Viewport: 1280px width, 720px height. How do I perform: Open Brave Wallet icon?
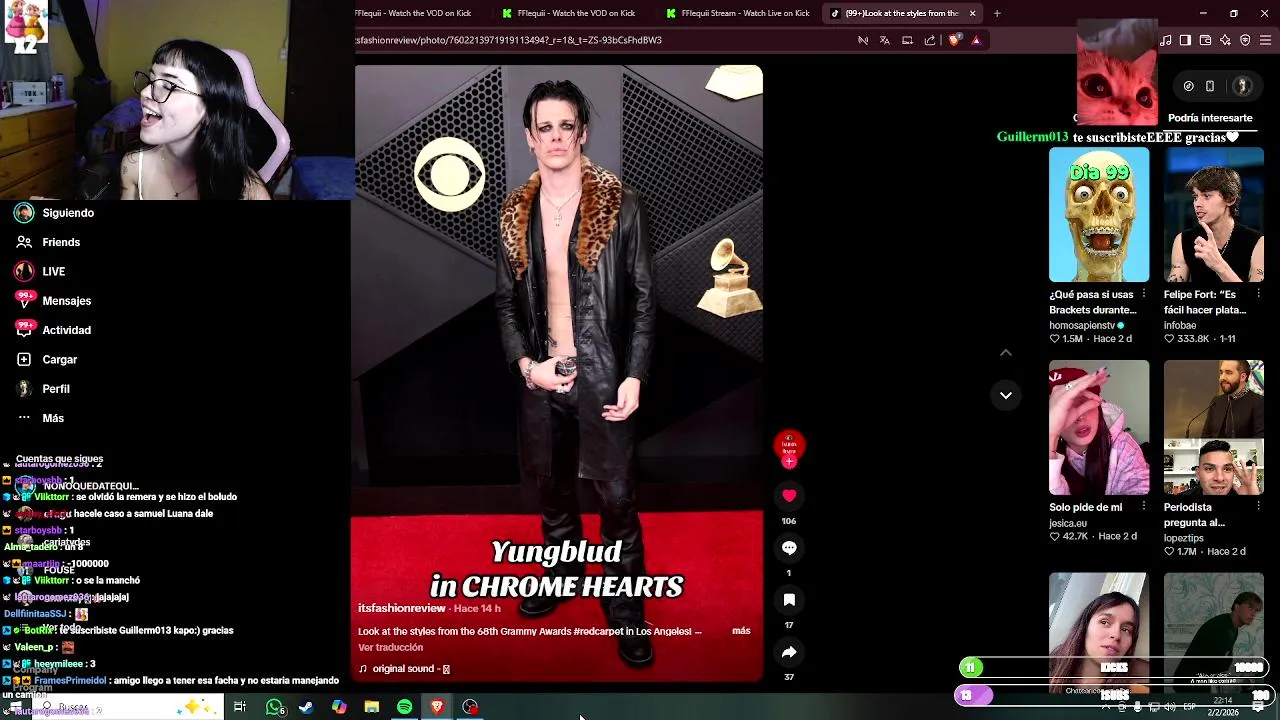point(1205,40)
